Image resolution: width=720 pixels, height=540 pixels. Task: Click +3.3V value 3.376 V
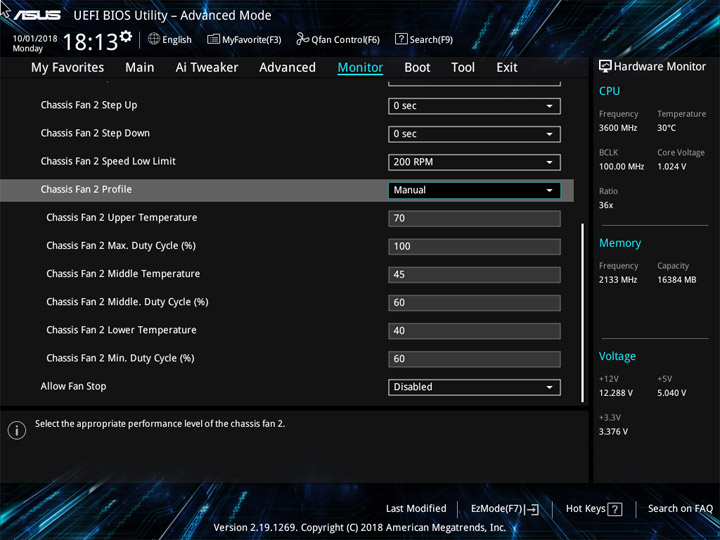pyautogui.click(x=613, y=432)
